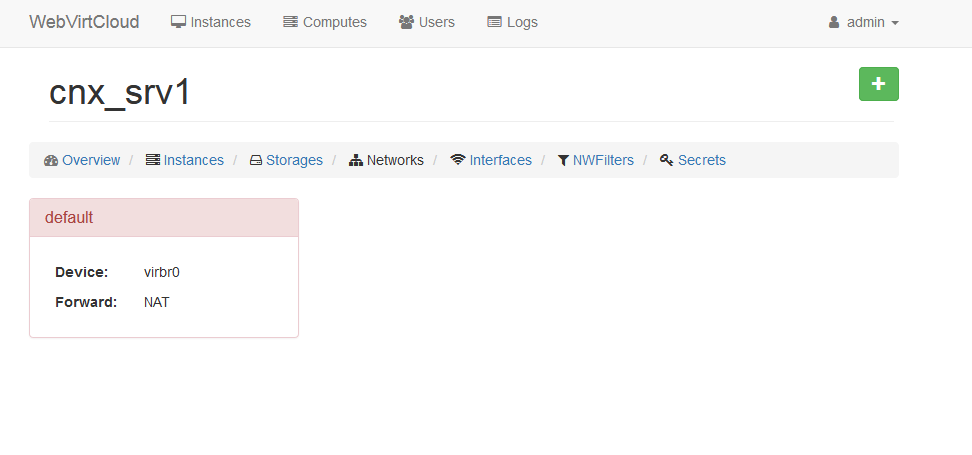Click the Logs icon in navbar
Screen dimensions: 972x455
(x=494, y=22)
